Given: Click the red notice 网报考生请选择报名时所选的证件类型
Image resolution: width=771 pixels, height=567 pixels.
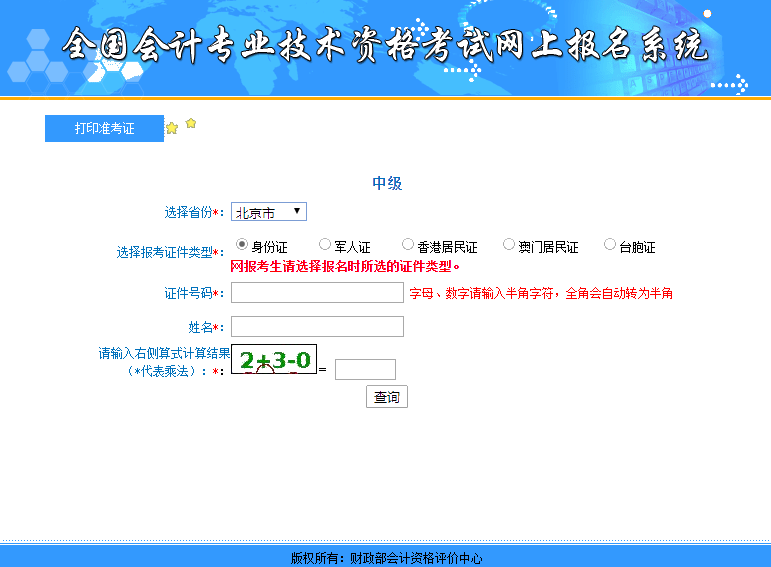Looking at the screenshot, I should tap(345, 267).
